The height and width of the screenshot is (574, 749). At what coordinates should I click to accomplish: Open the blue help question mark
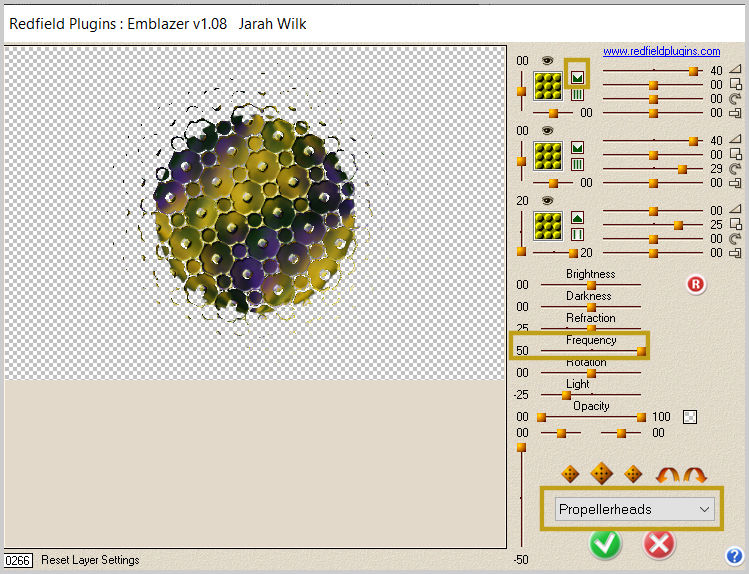[x=735, y=557]
